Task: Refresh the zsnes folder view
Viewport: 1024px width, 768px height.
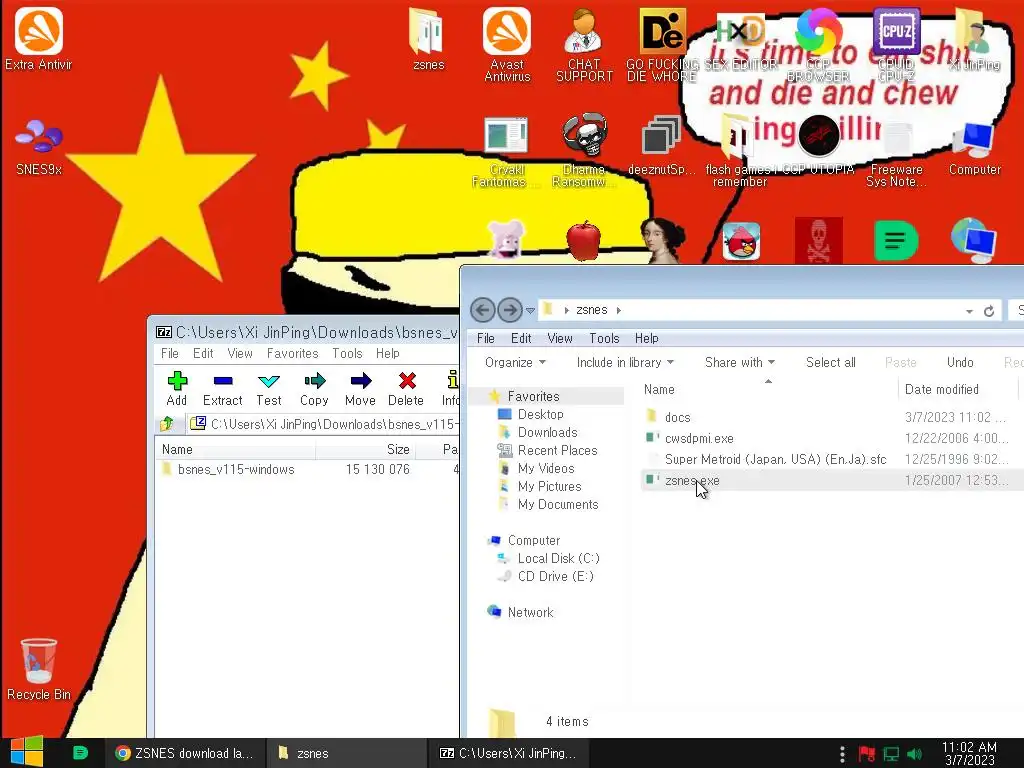Action: [989, 311]
